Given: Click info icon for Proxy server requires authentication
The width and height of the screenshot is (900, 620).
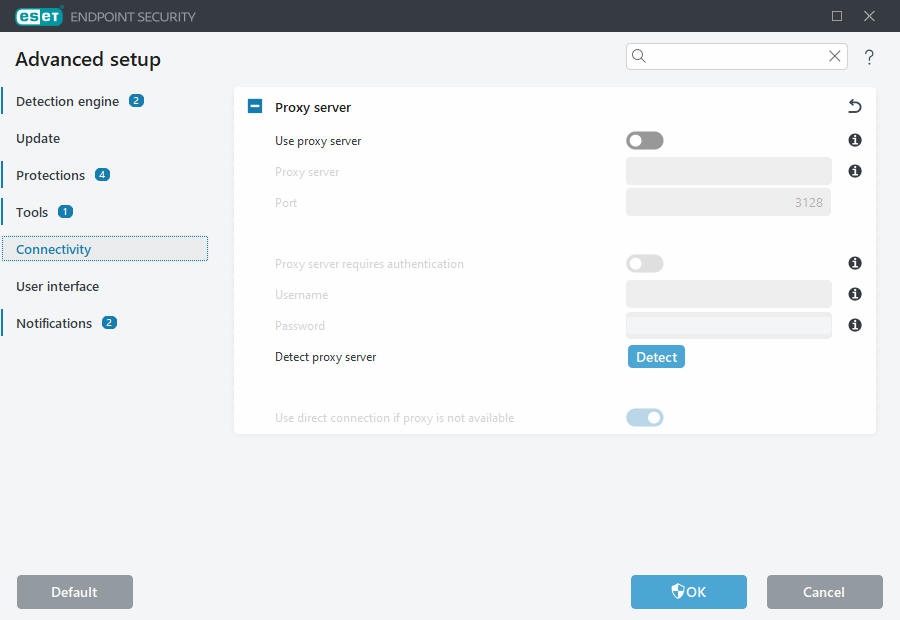Looking at the screenshot, I should coord(855,264).
